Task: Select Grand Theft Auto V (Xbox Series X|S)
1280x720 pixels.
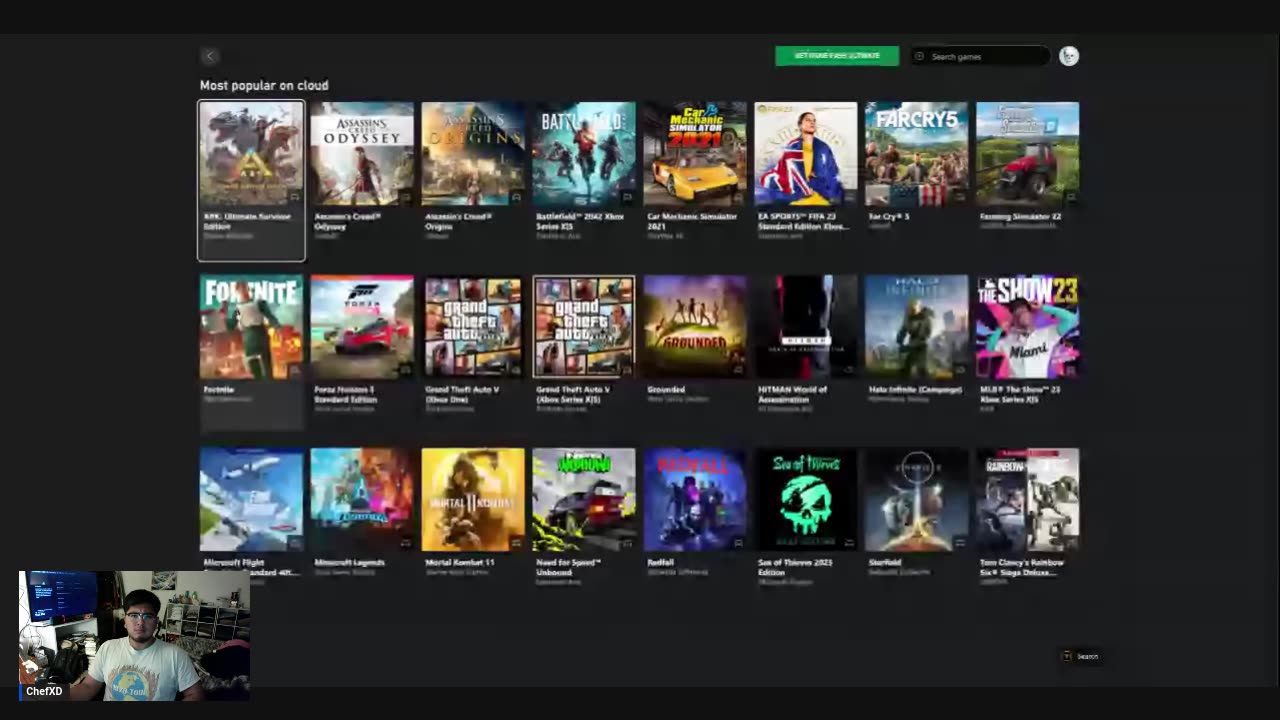Action: click(x=584, y=327)
